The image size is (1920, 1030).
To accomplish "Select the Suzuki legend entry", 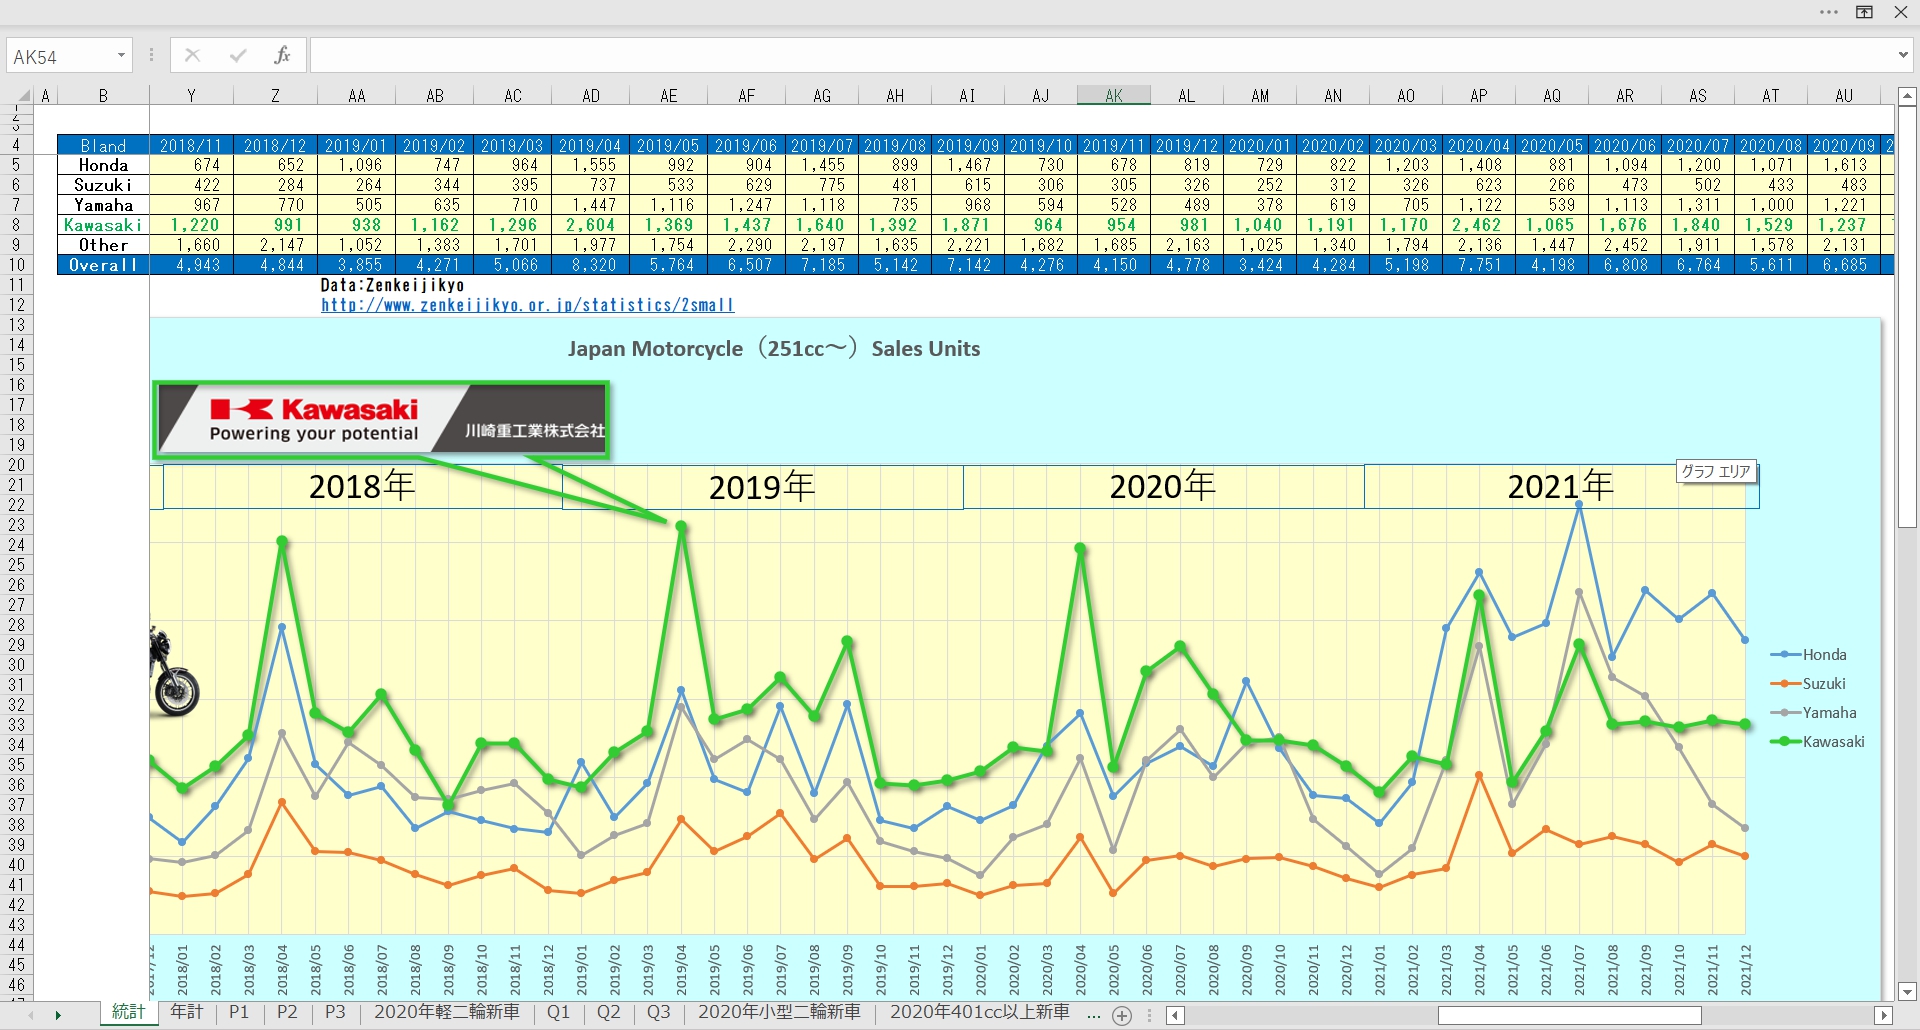I will click(1809, 684).
